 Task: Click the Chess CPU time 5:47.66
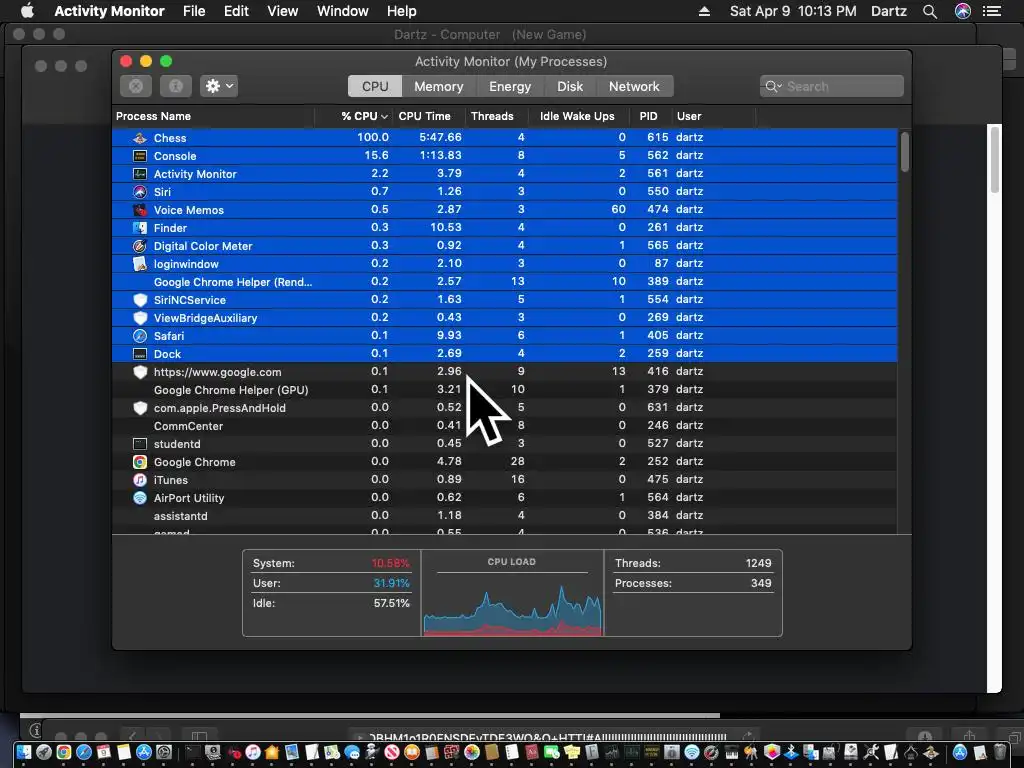(440, 137)
